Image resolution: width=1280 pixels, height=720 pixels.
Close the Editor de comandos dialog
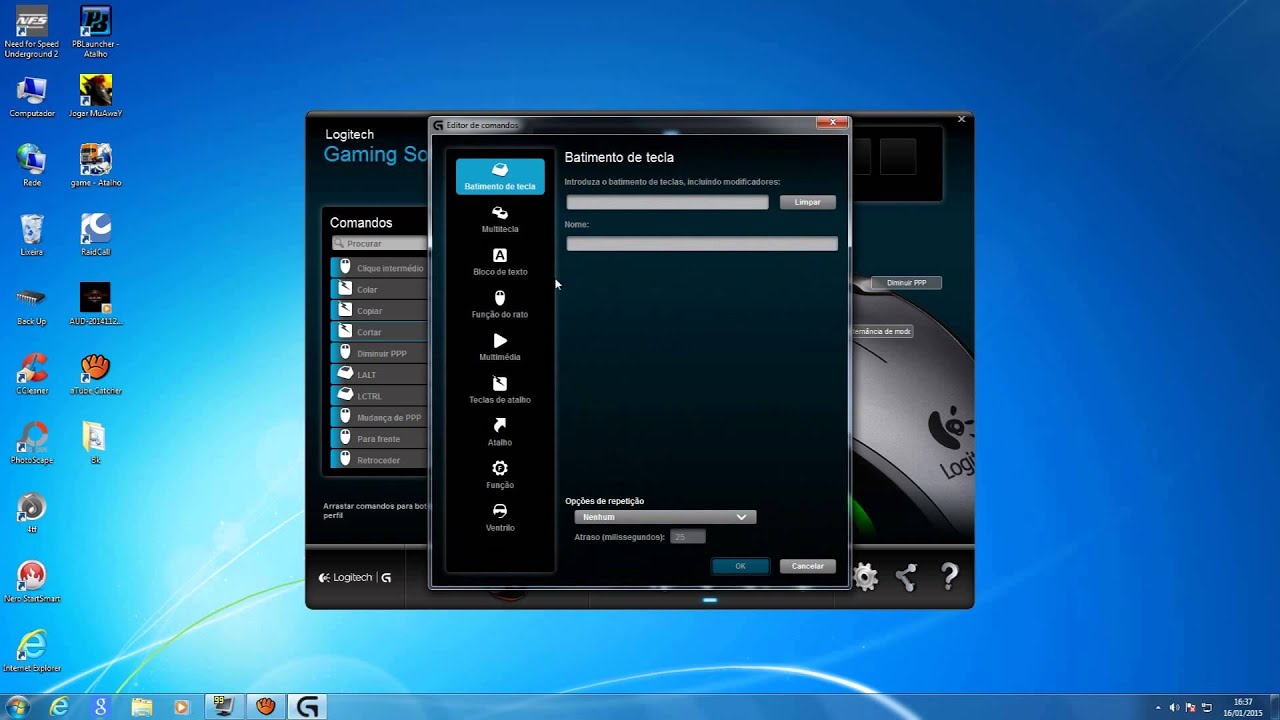pos(832,122)
